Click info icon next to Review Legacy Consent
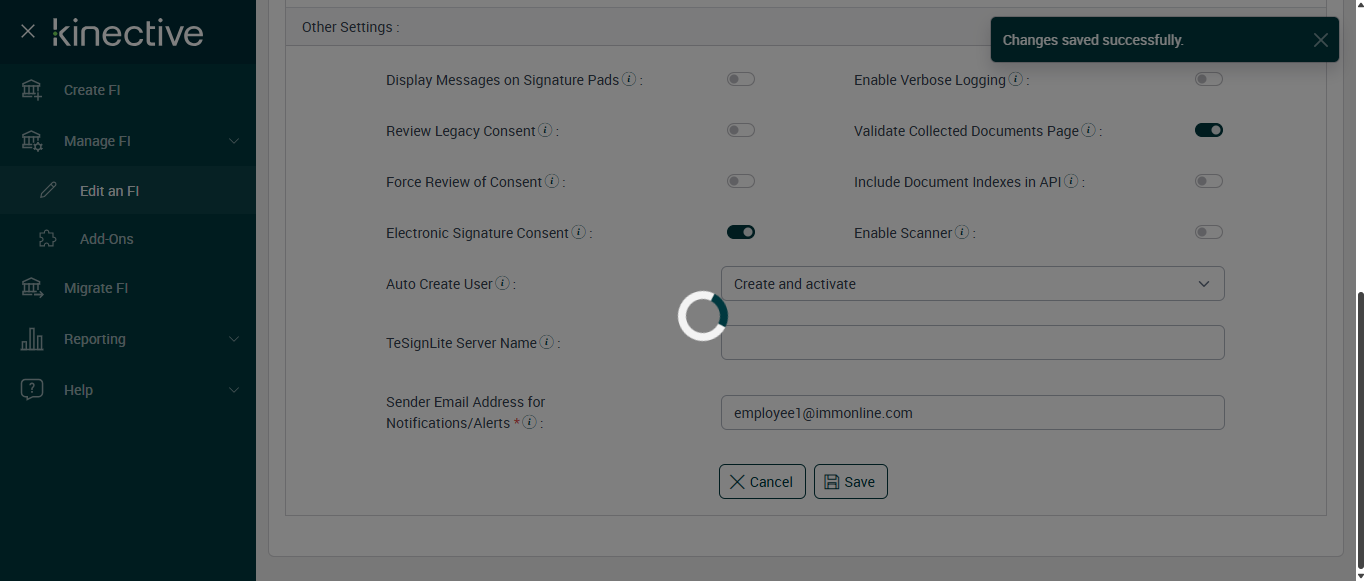This screenshot has height=581, width=1366. click(545, 130)
